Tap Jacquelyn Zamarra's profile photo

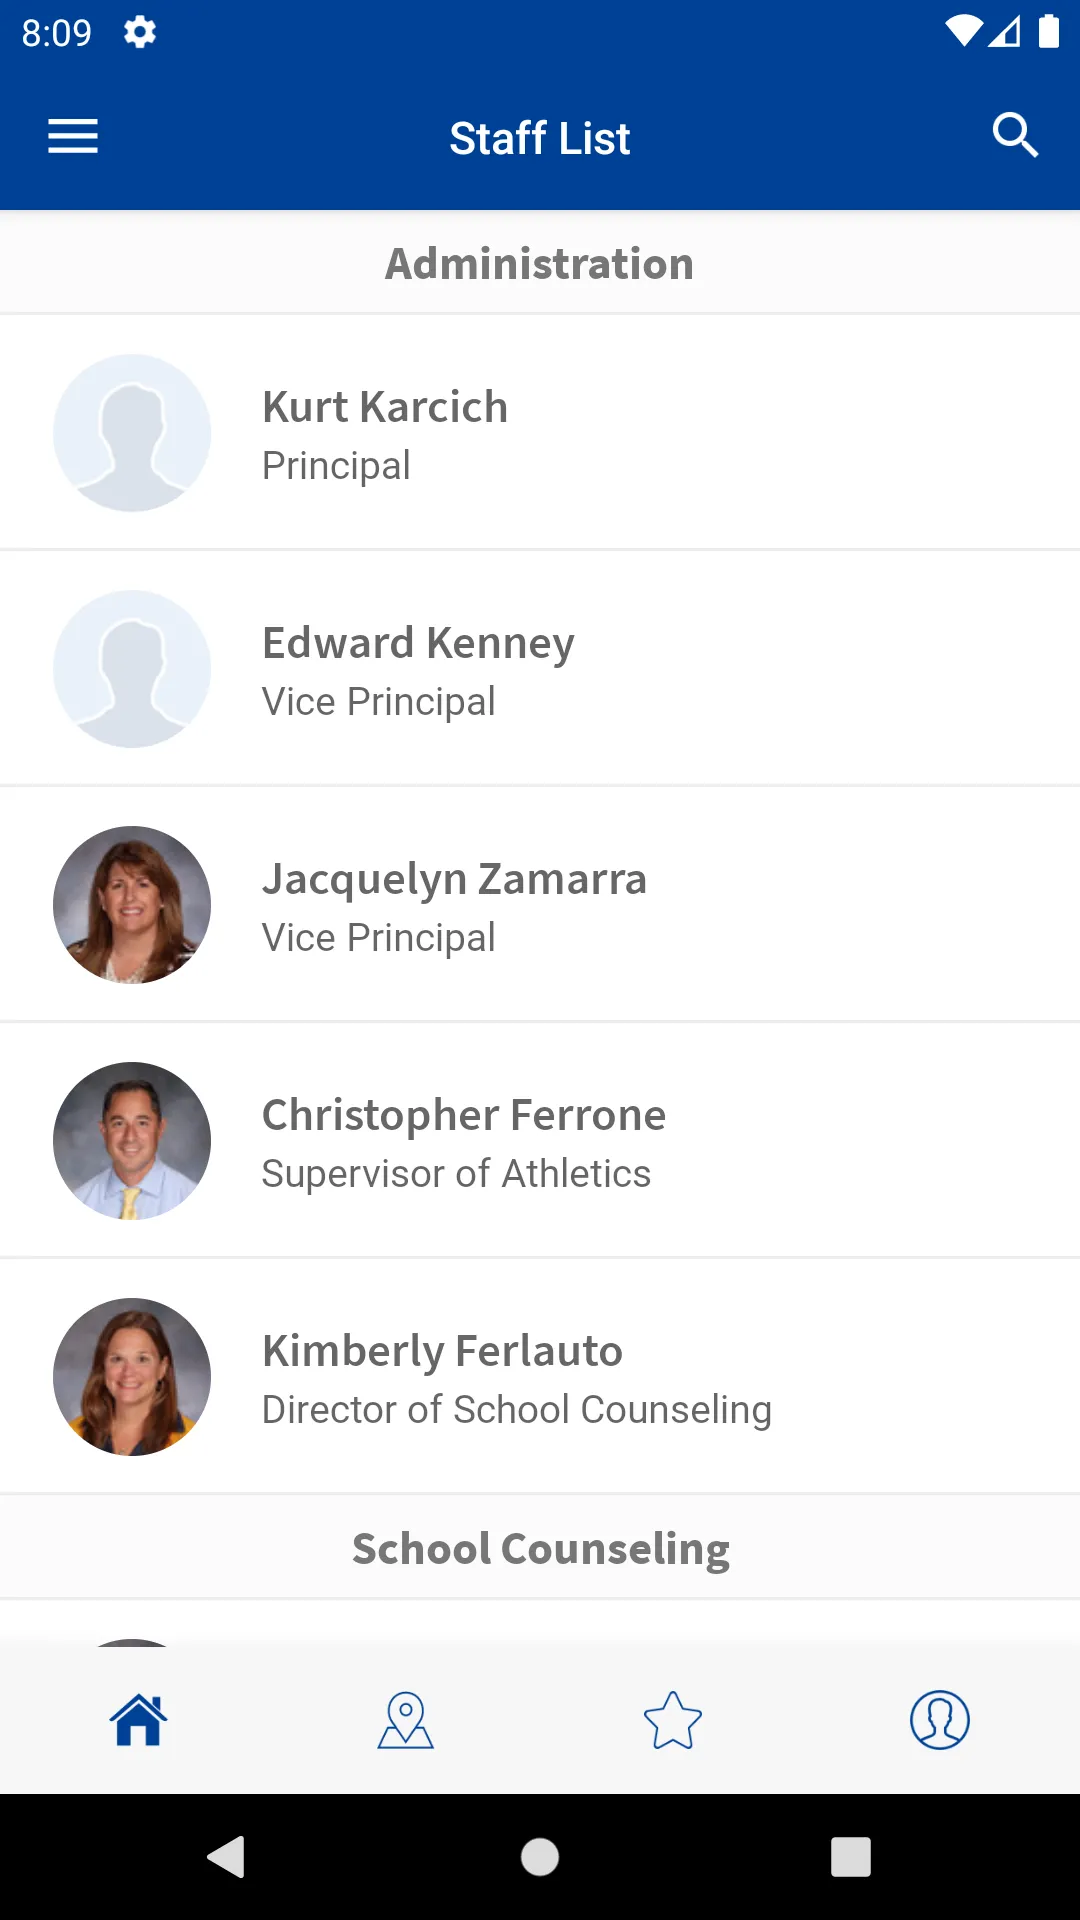point(132,904)
